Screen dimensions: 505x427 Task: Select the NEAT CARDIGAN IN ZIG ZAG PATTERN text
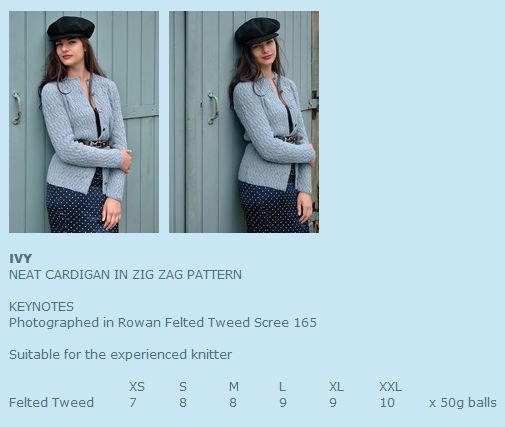(x=125, y=275)
